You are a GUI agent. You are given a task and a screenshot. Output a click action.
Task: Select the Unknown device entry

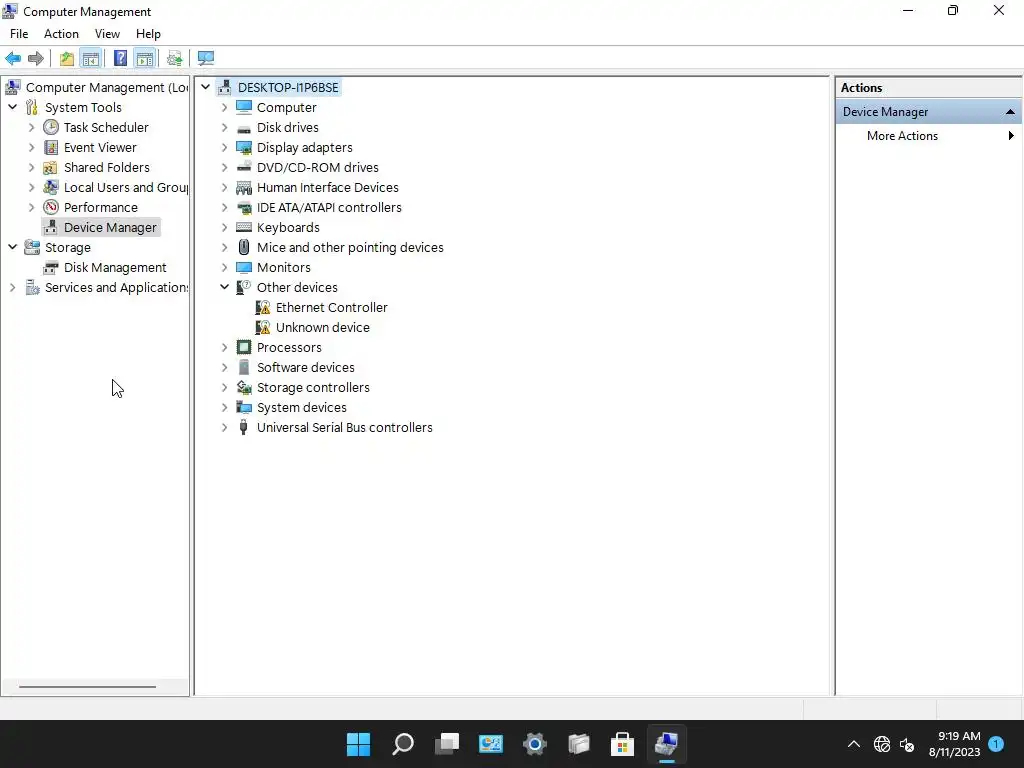[323, 328]
